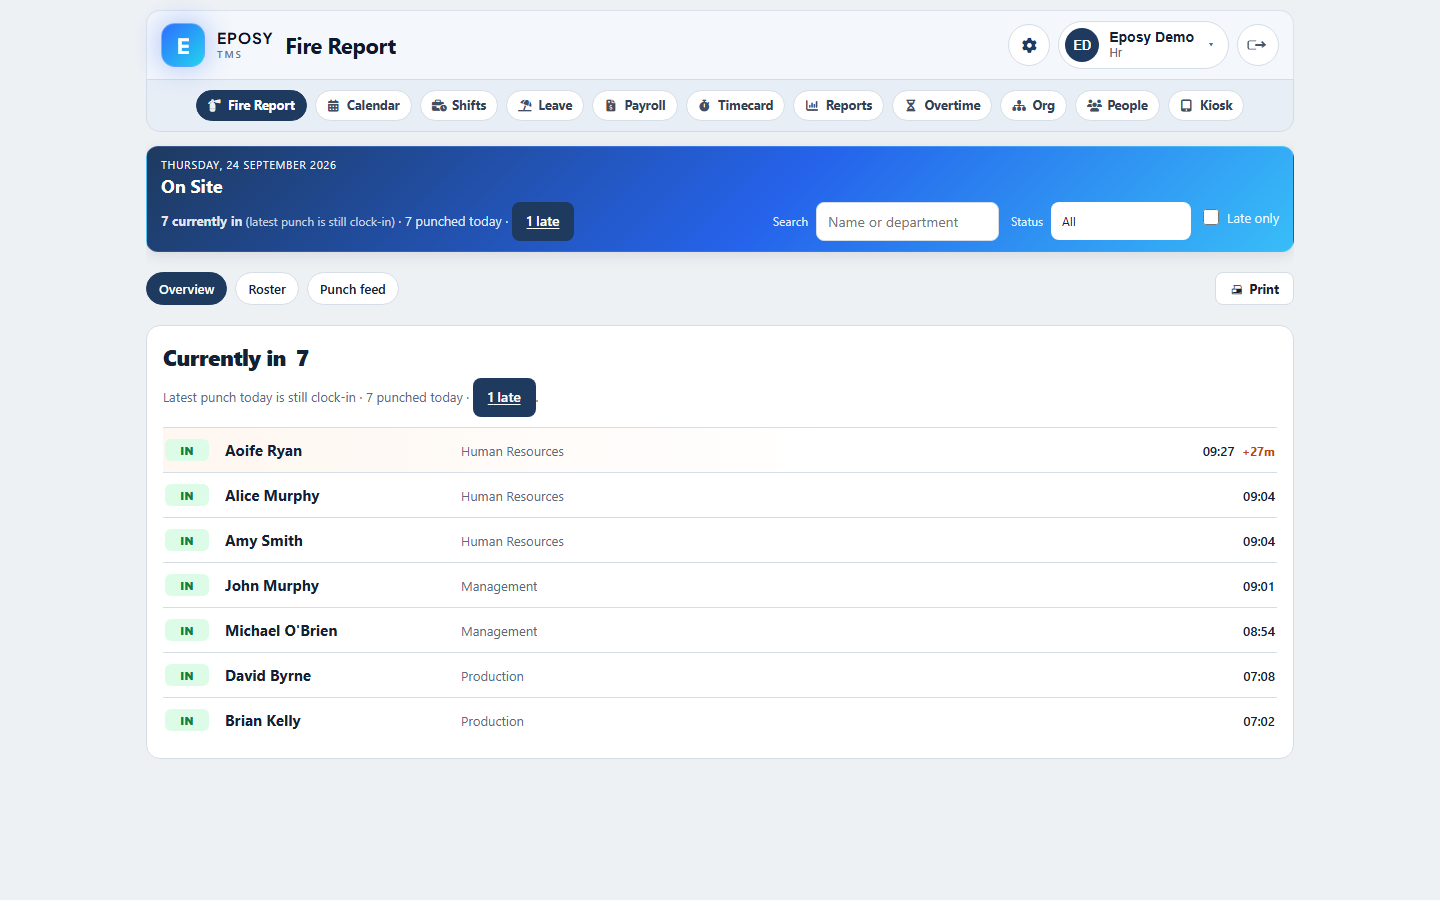Launch the Kiosk view
The image size is (1440, 900).
tap(1206, 105)
